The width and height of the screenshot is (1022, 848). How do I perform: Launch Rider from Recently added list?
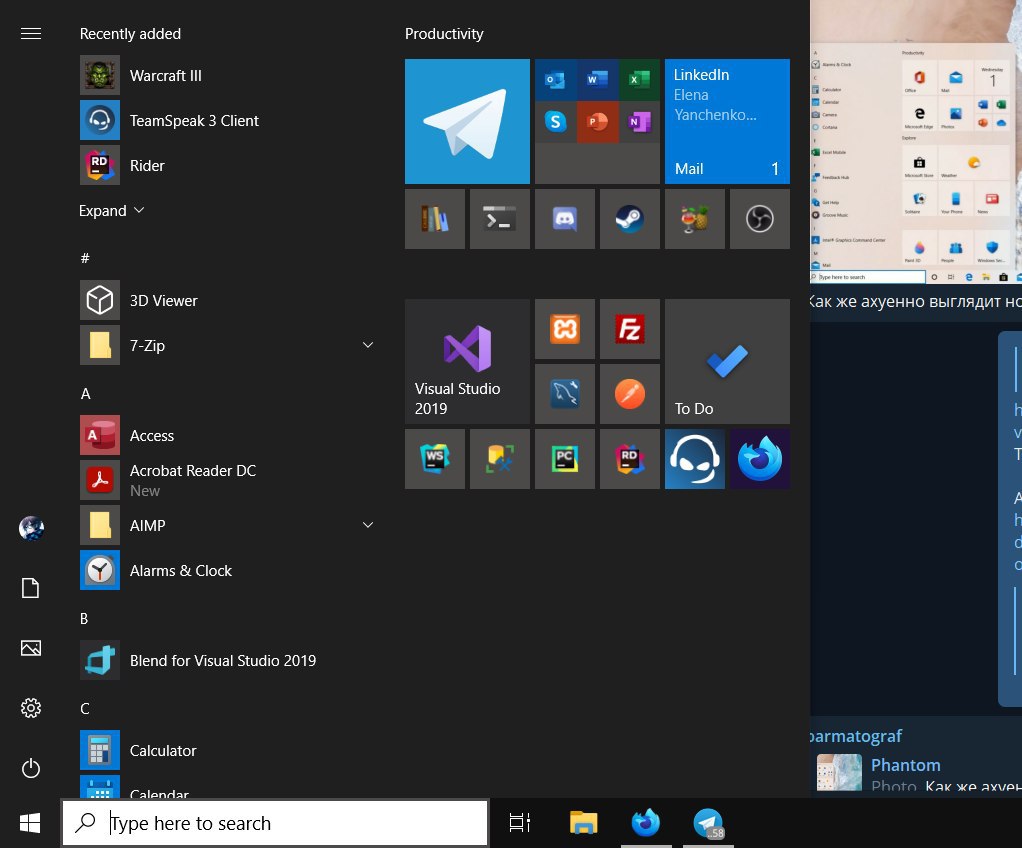pos(228,166)
